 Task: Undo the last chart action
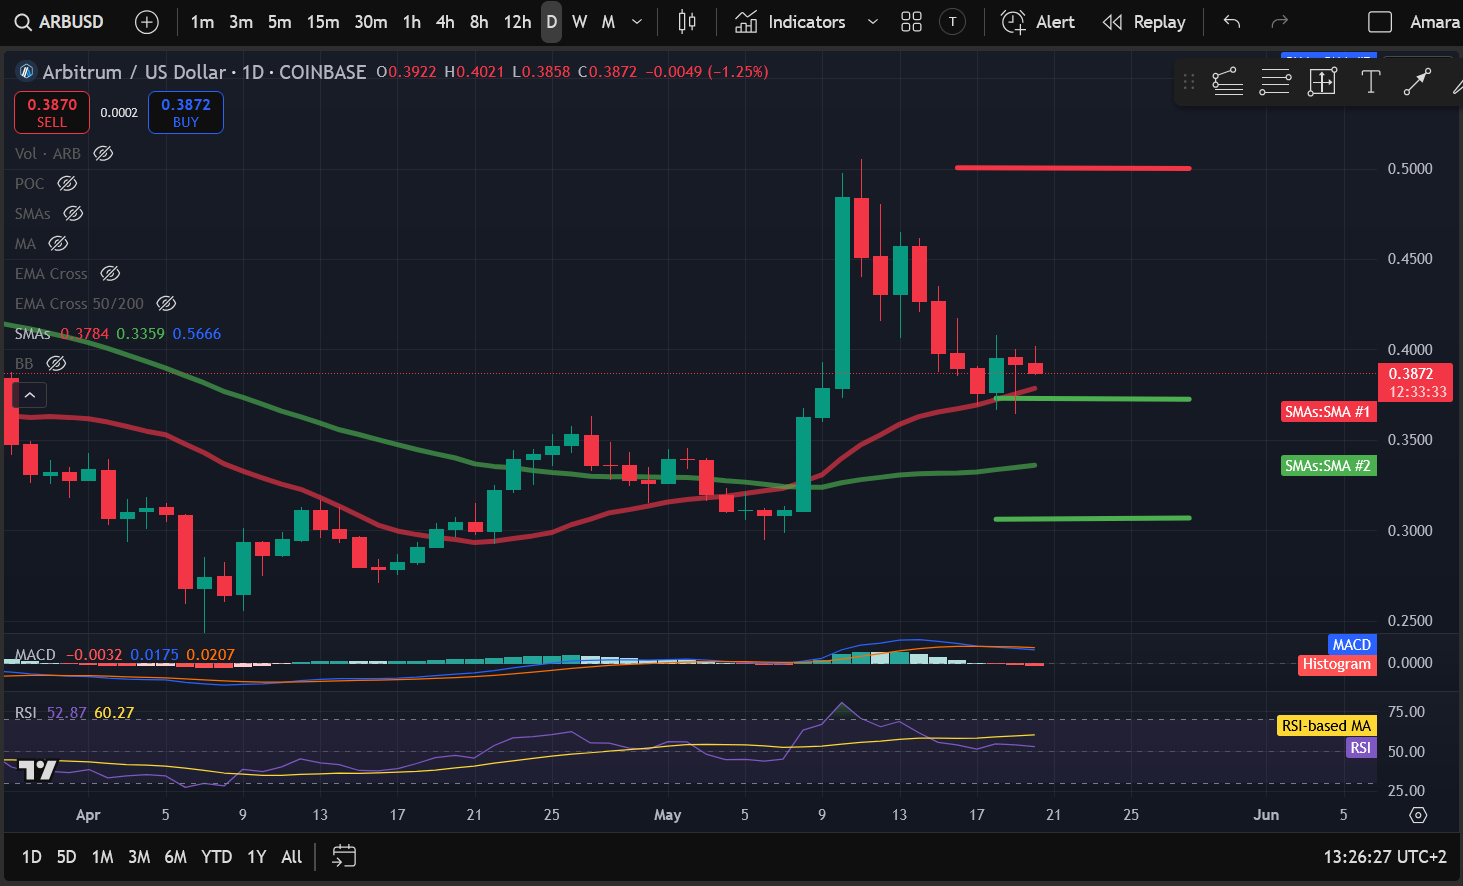(x=1232, y=22)
